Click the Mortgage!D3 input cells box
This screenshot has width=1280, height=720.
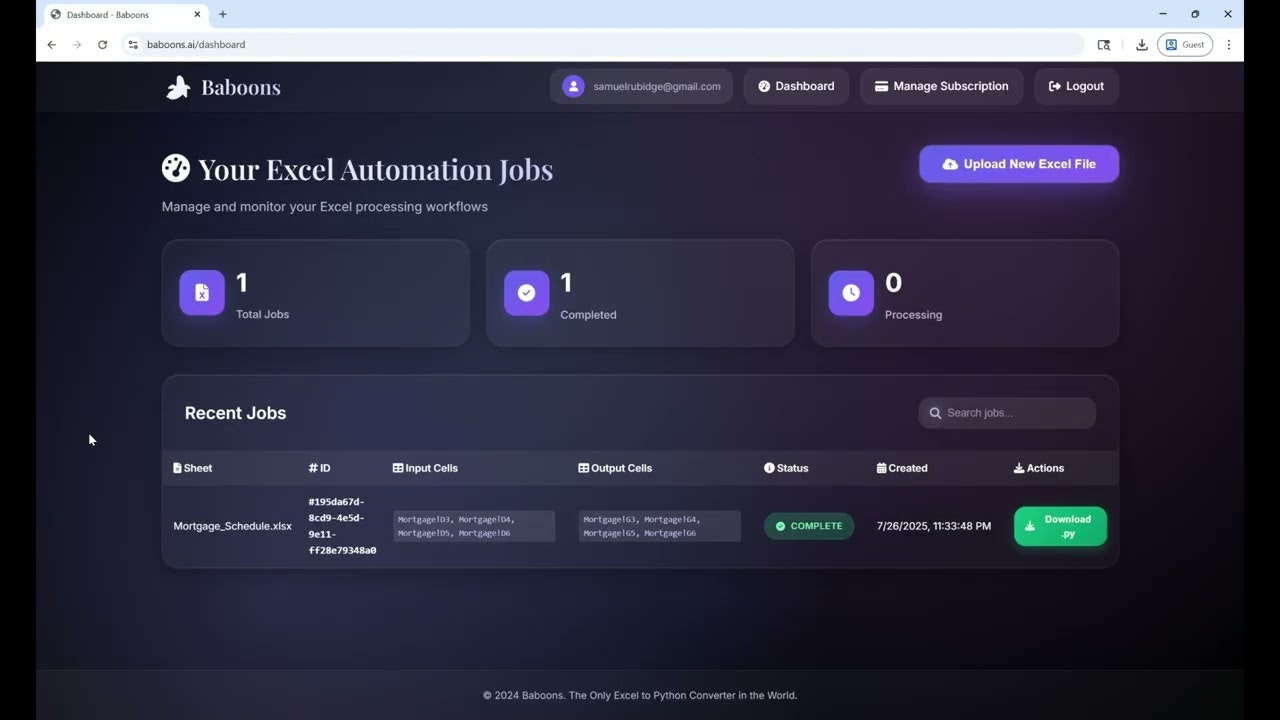pos(474,526)
